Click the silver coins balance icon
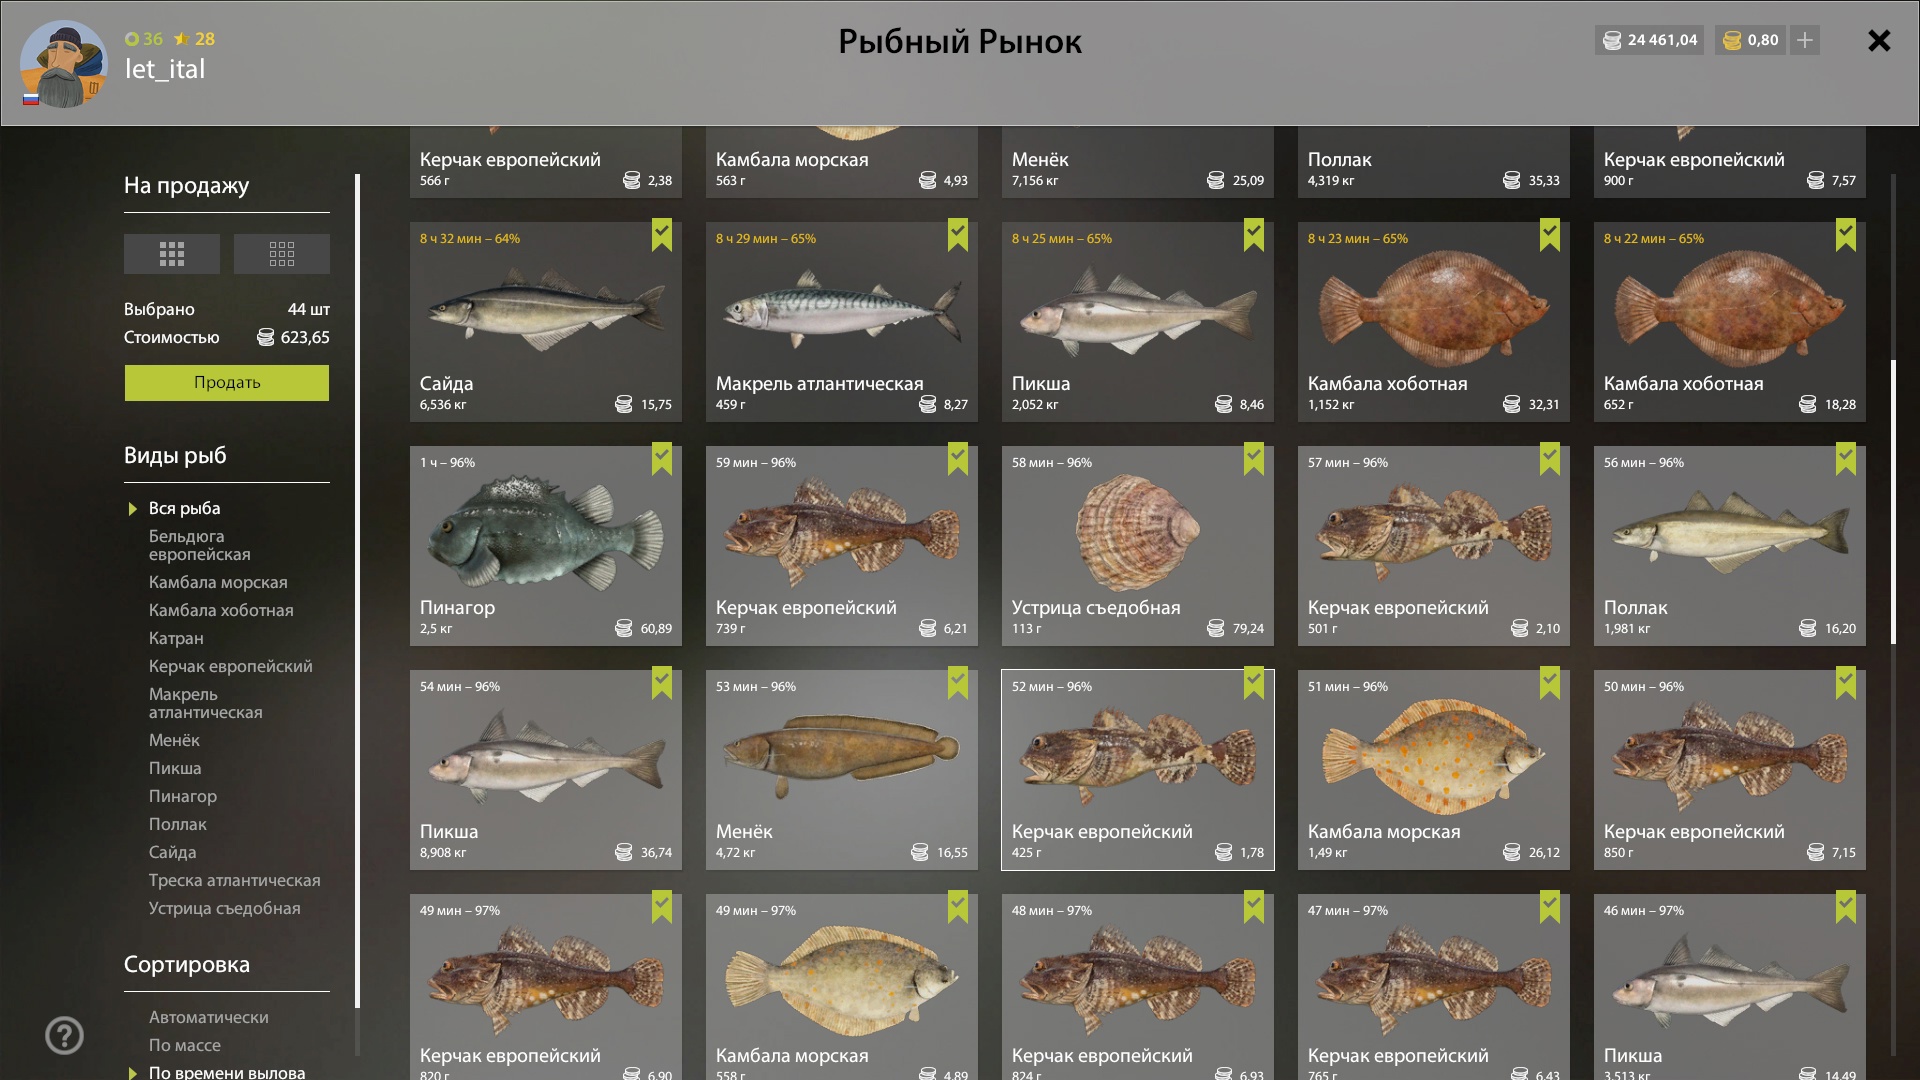Viewport: 1920px width, 1080px height. (x=1612, y=40)
